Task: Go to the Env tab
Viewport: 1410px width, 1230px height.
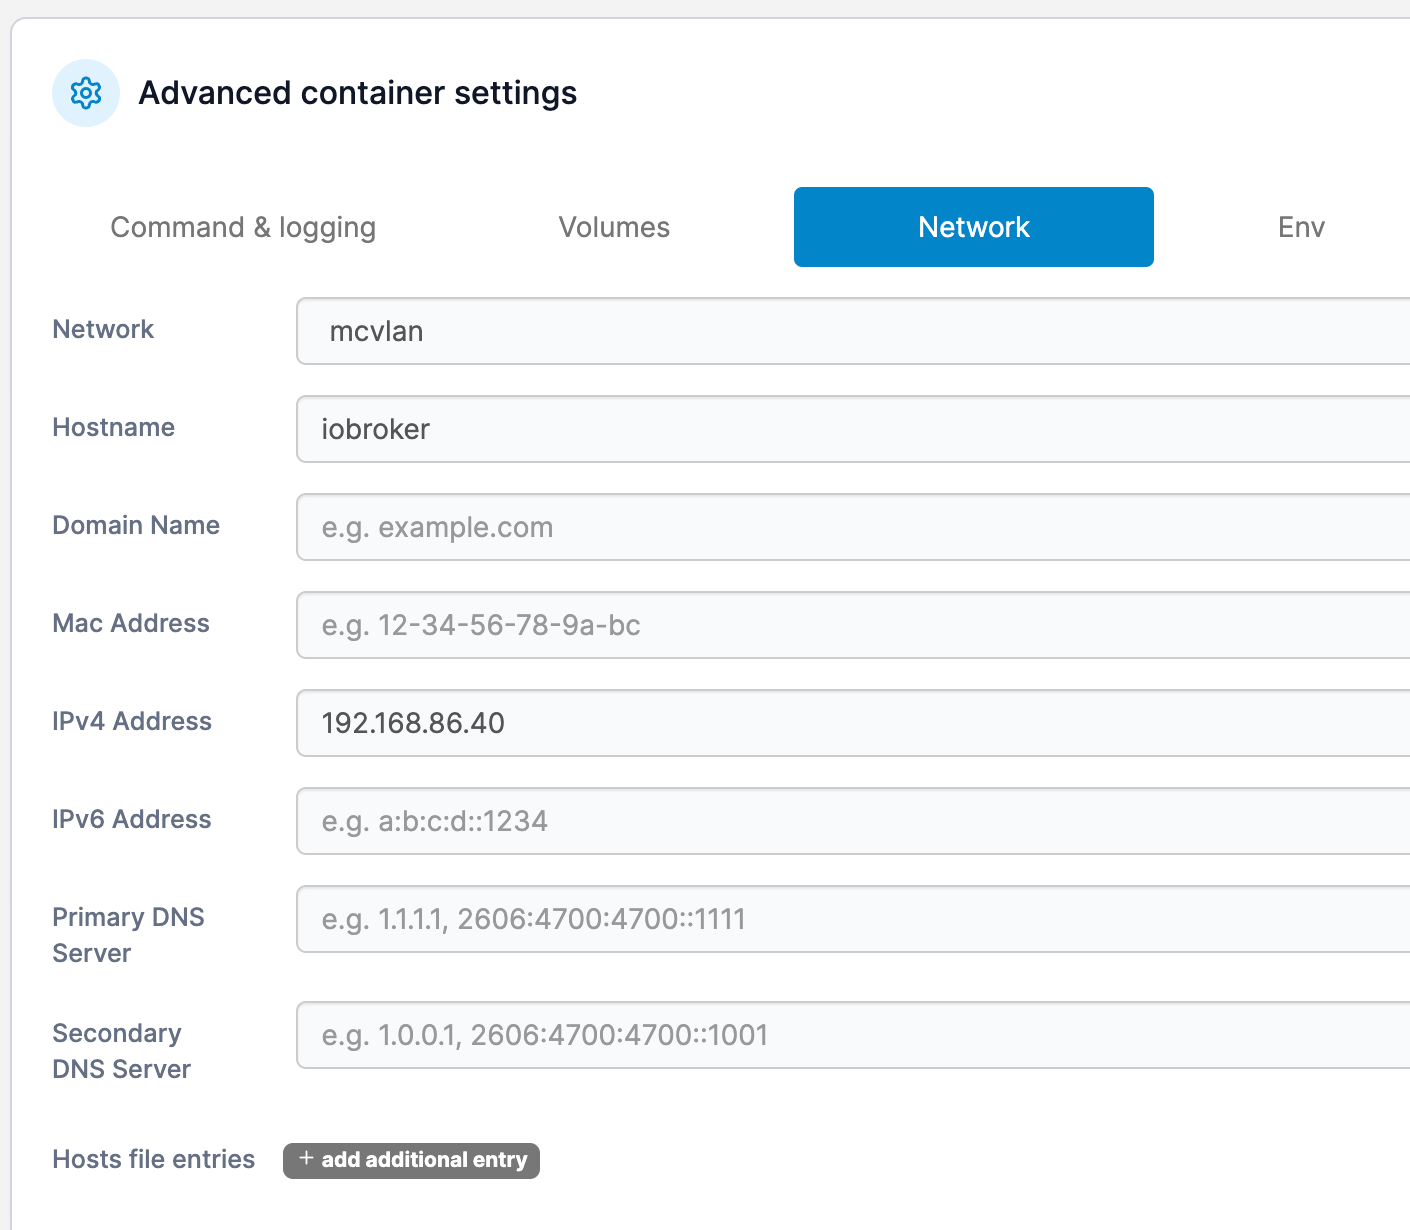Action: pyautogui.click(x=1301, y=227)
